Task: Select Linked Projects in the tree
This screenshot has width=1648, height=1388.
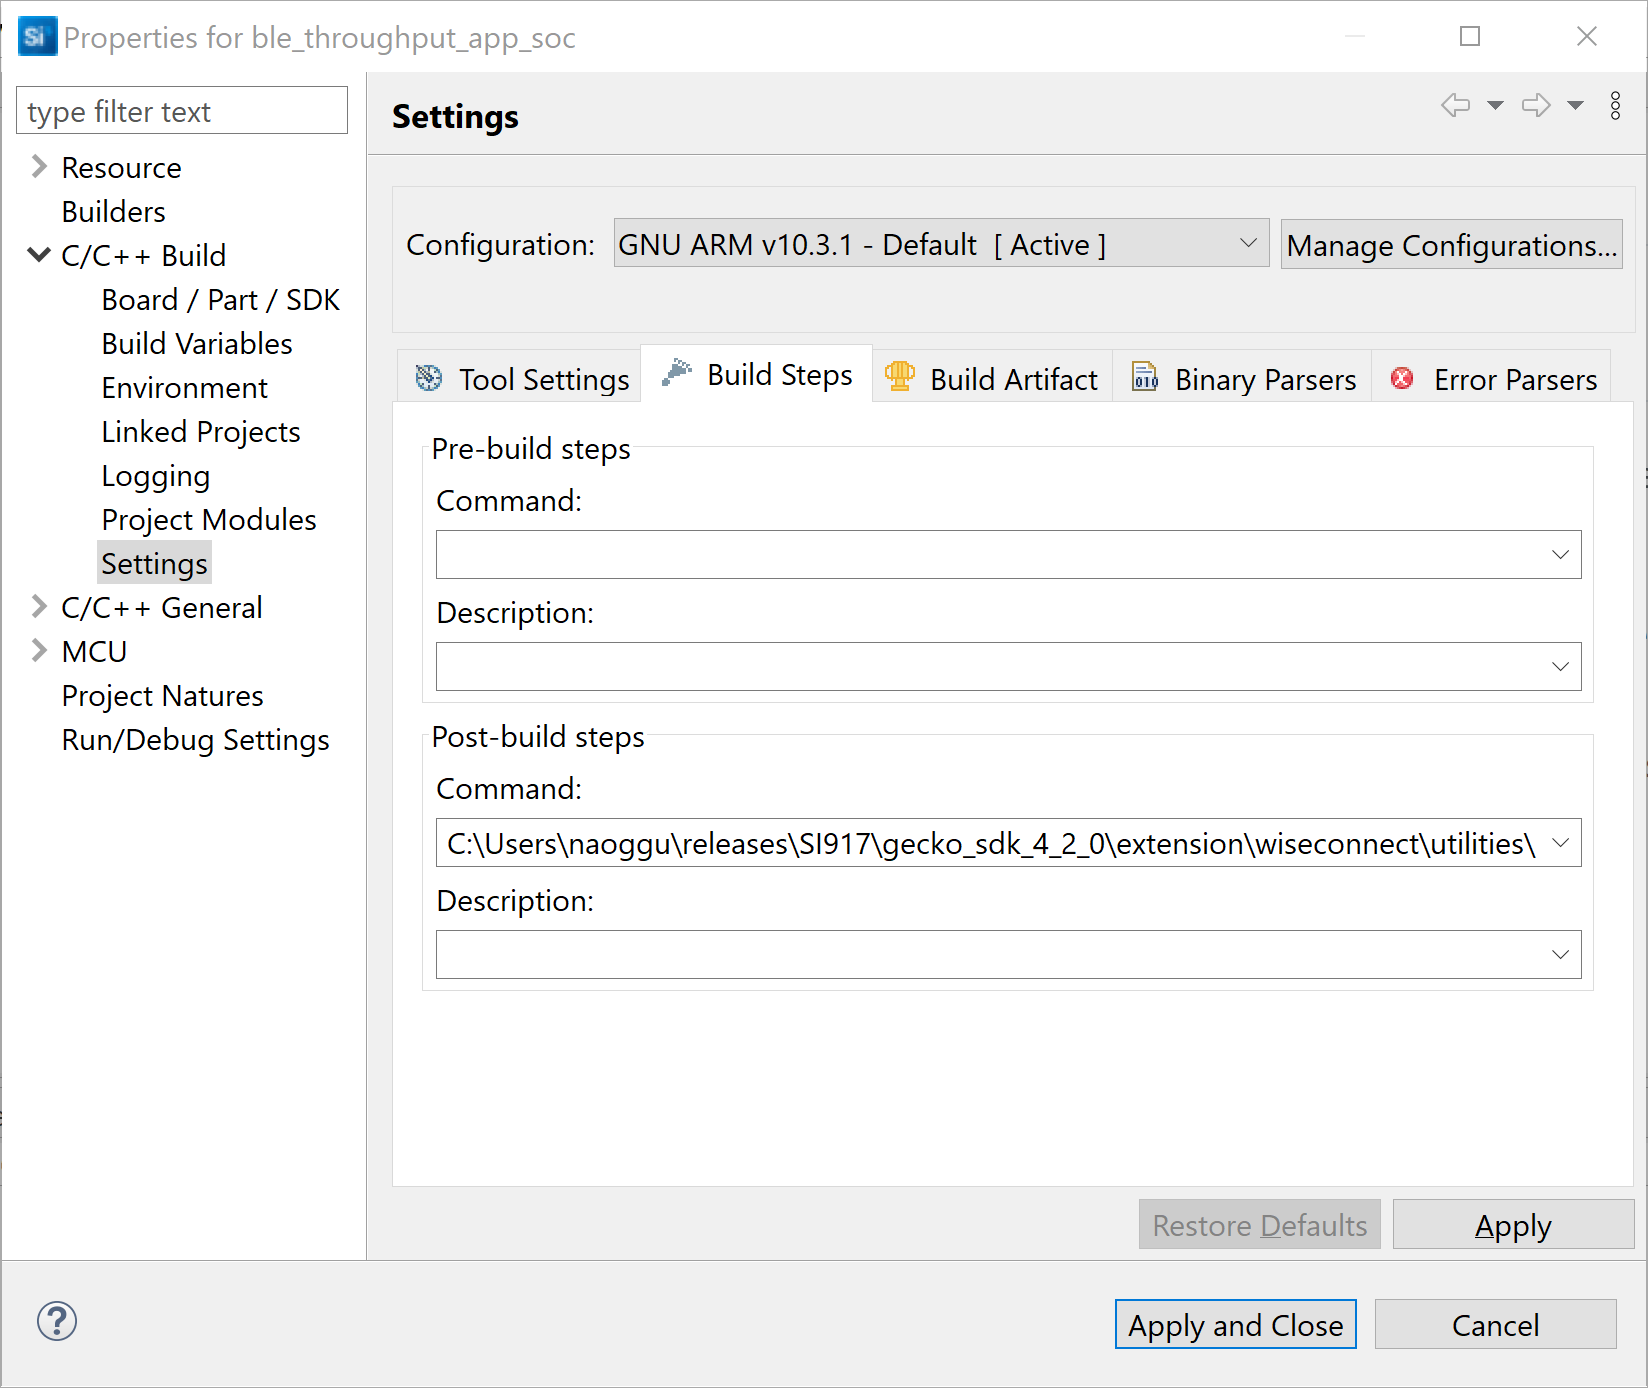Action: [200, 431]
